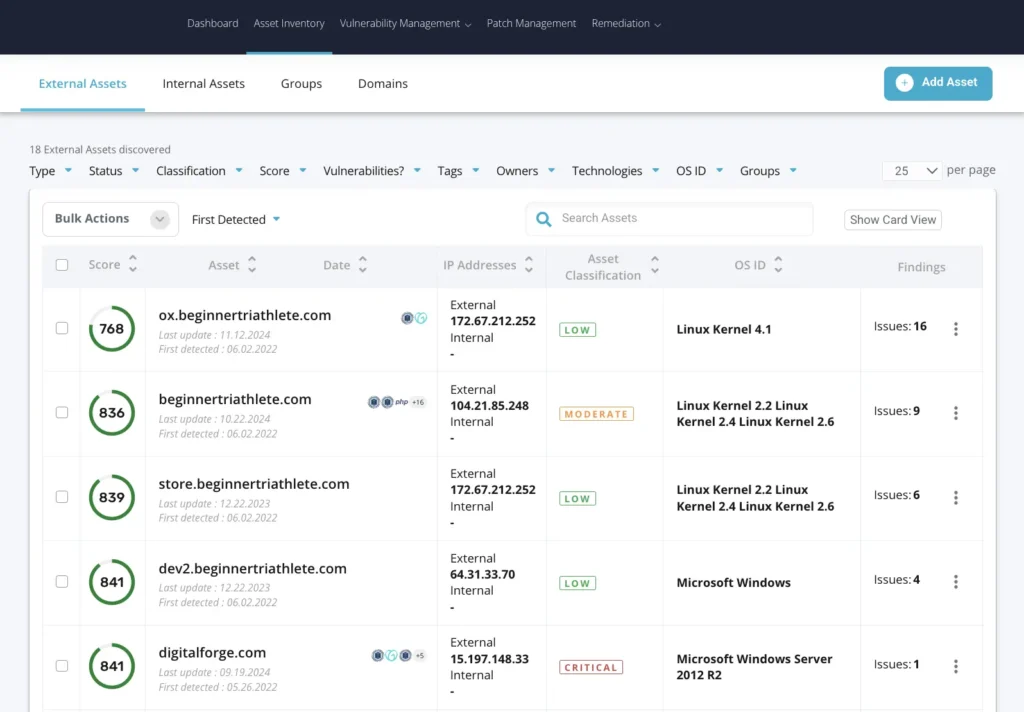
Task: Open the Vulnerability Management menu
Action: coord(404,23)
